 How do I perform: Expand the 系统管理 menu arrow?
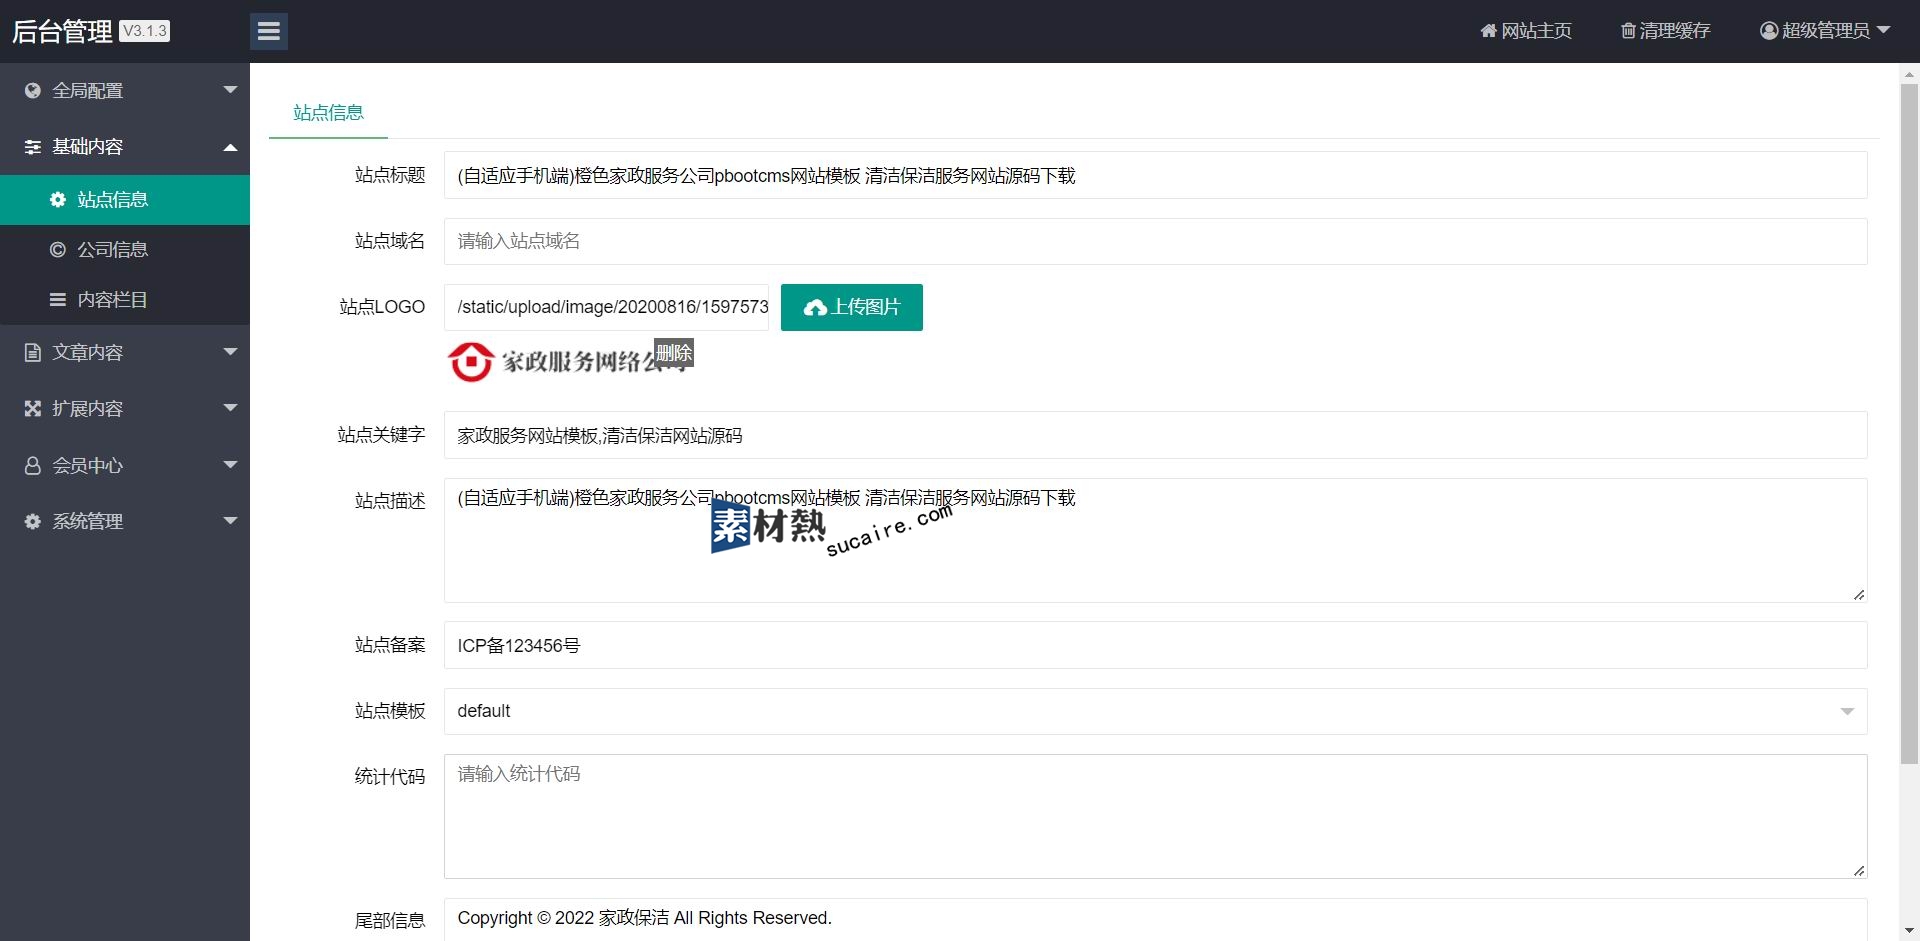click(x=230, y=521)
